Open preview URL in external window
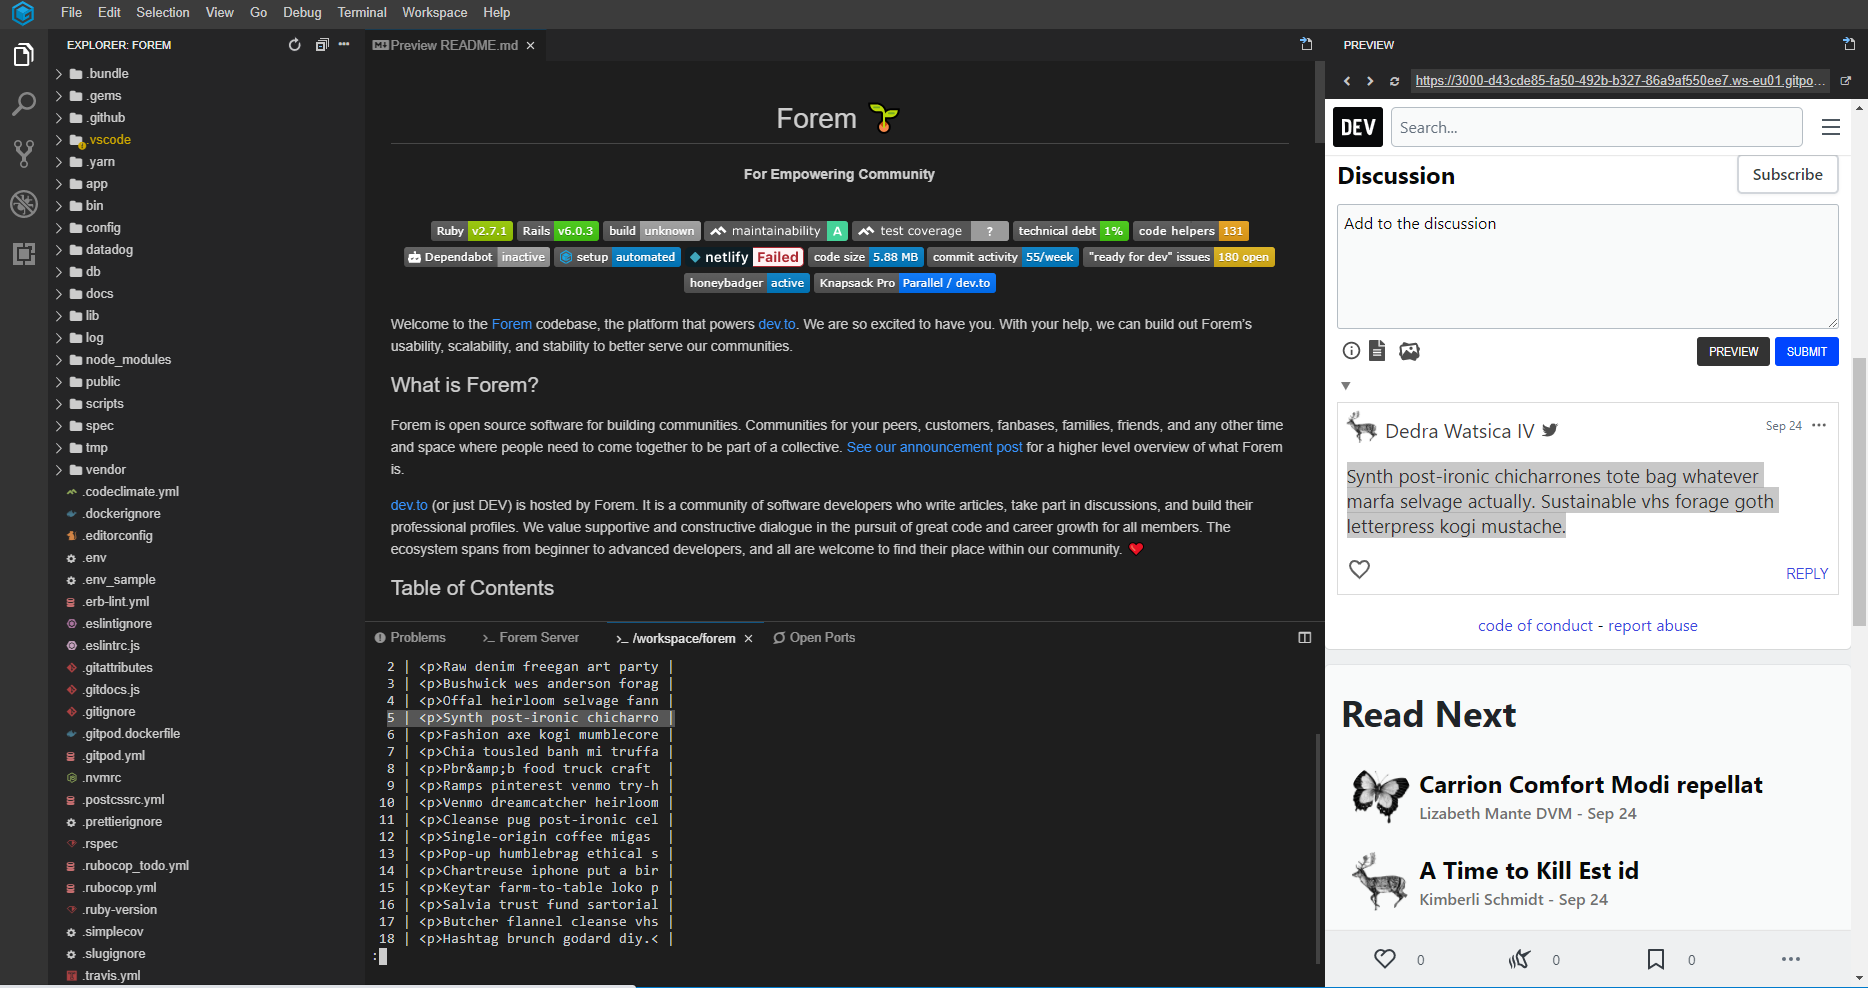This screenshot has height=988, width=1868. (1845, 81)
